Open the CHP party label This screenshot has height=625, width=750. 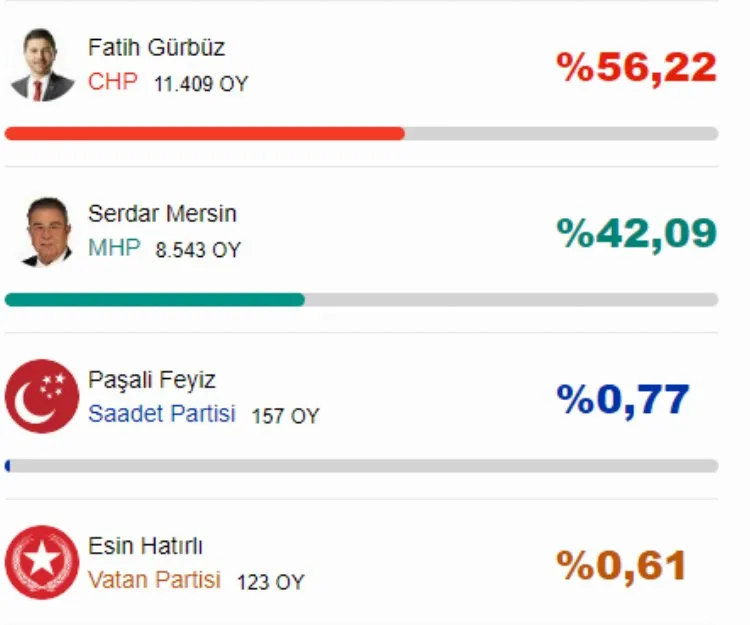click(x=112, y=82)
